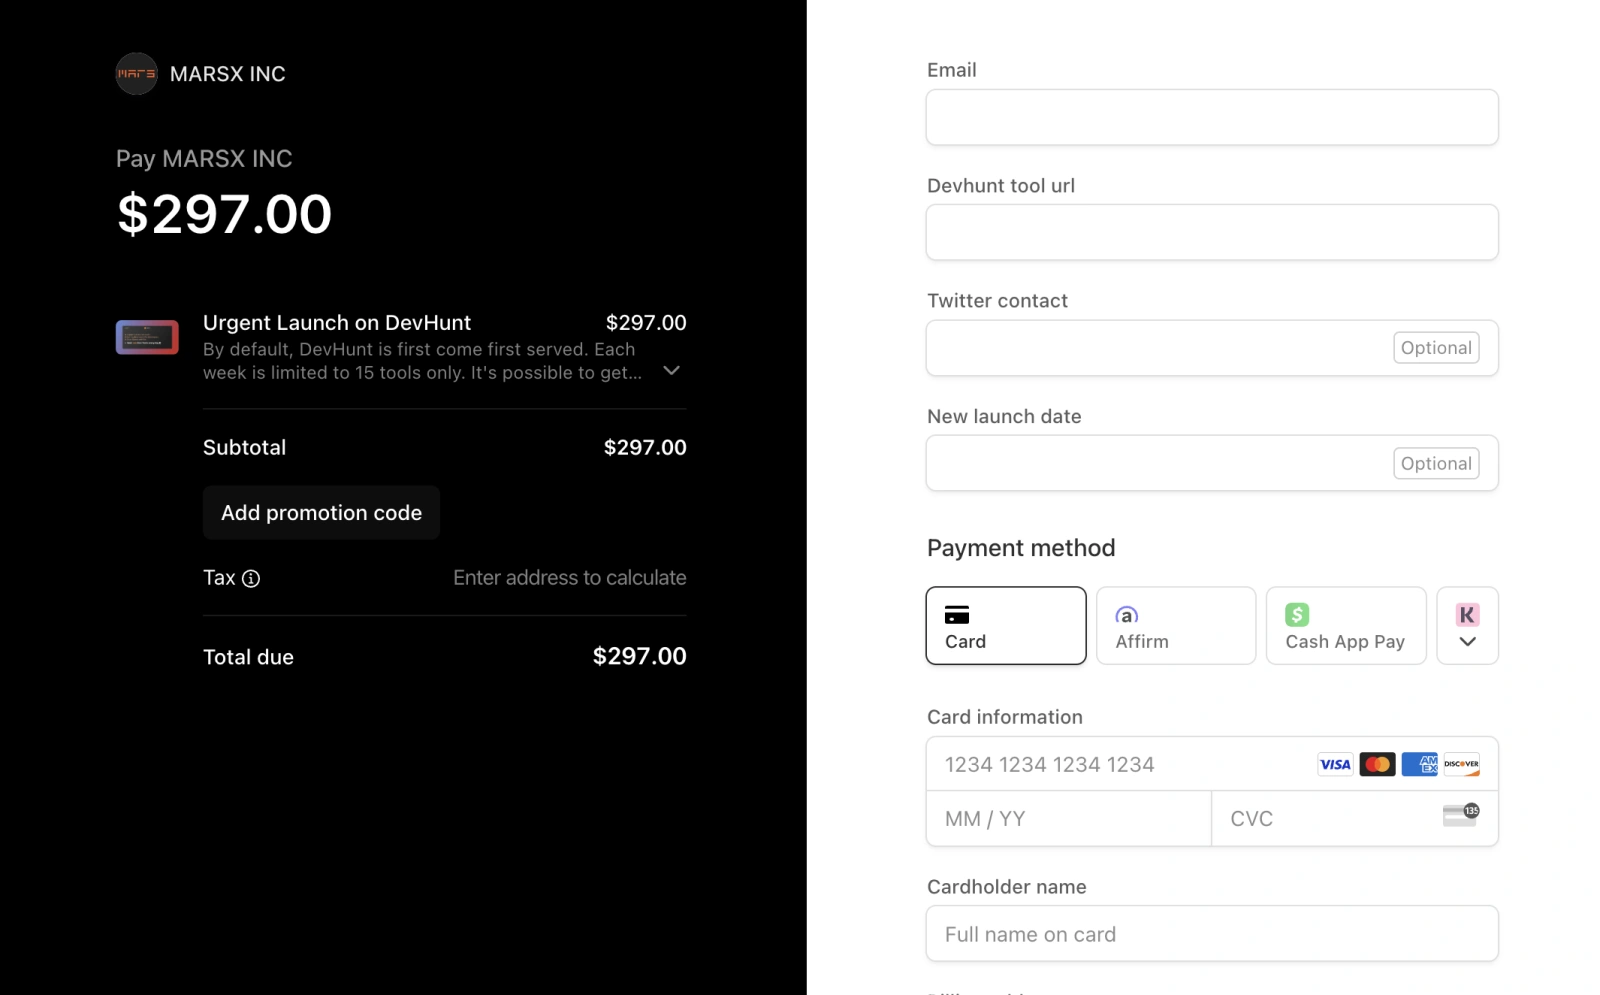
Task: Click the Urgent Launch product thumbnail
Action: tap(147, 338)
